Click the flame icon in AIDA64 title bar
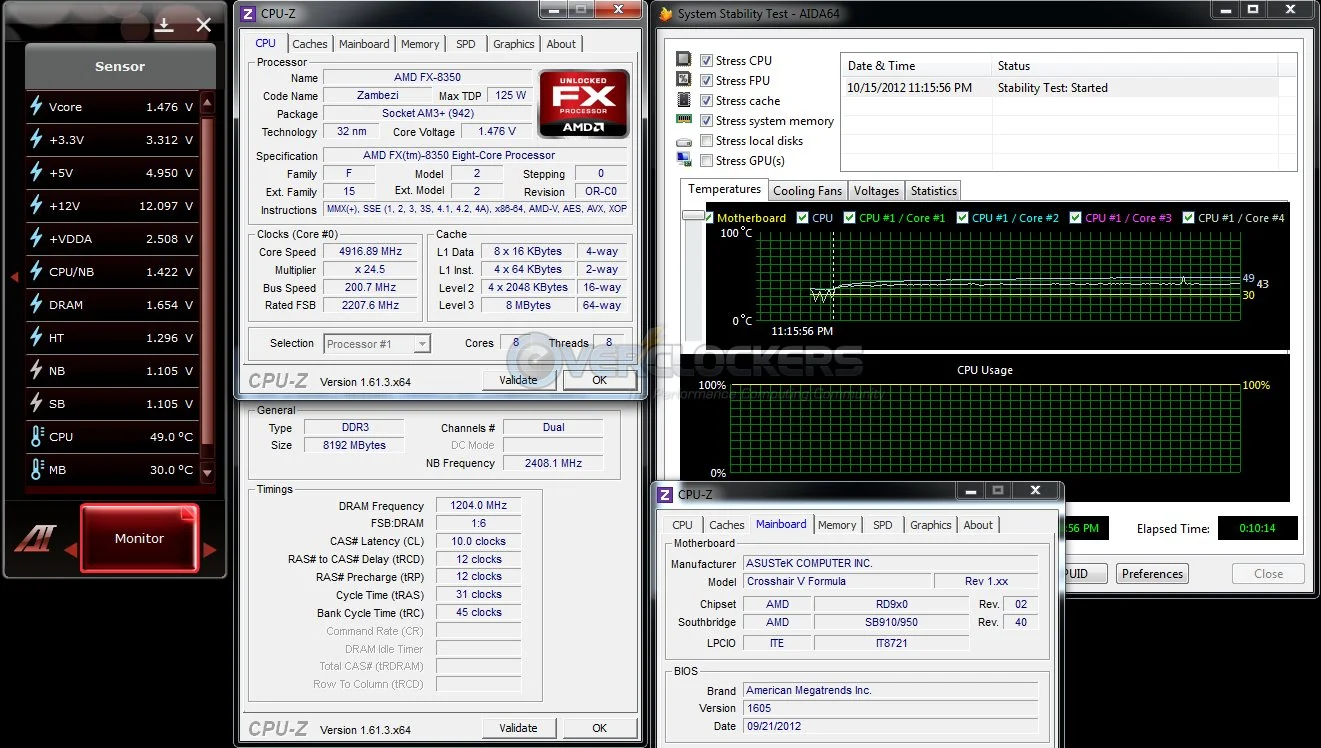 pos(666,14)
